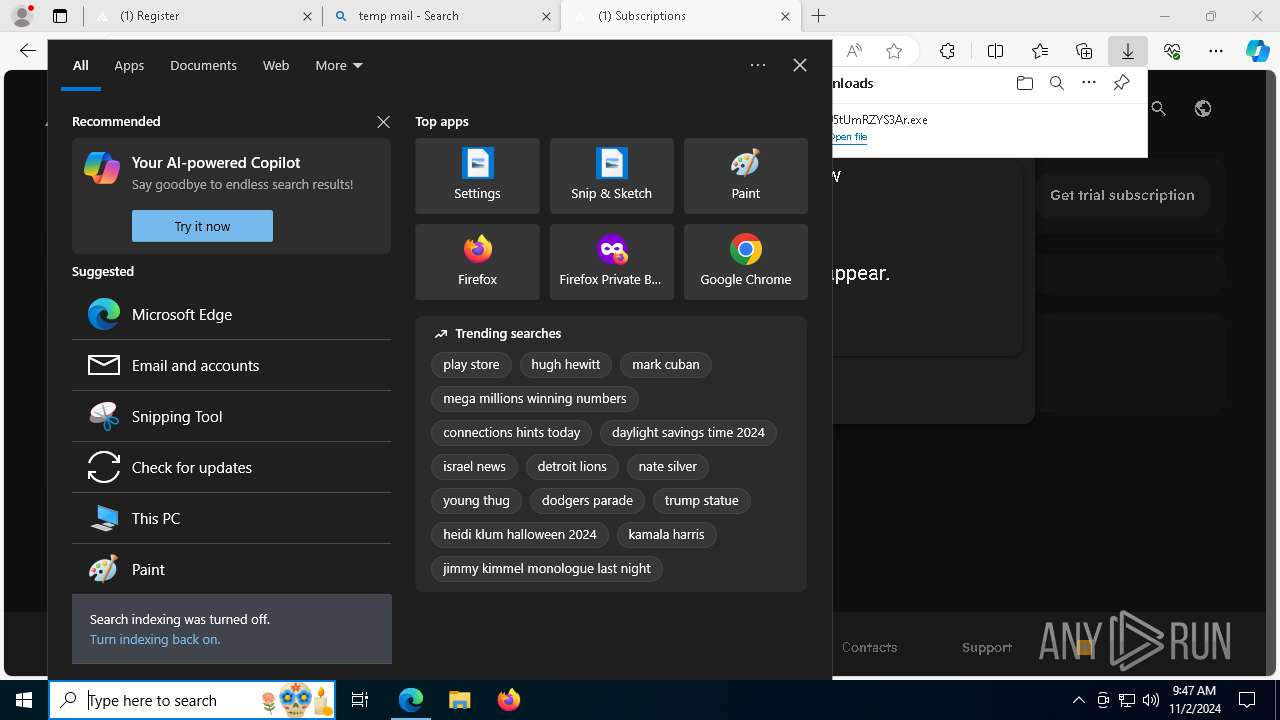This screenshot has width=1280, height=720.
Task: Click in the taskbar search box
Action: [x=192, y=700]
